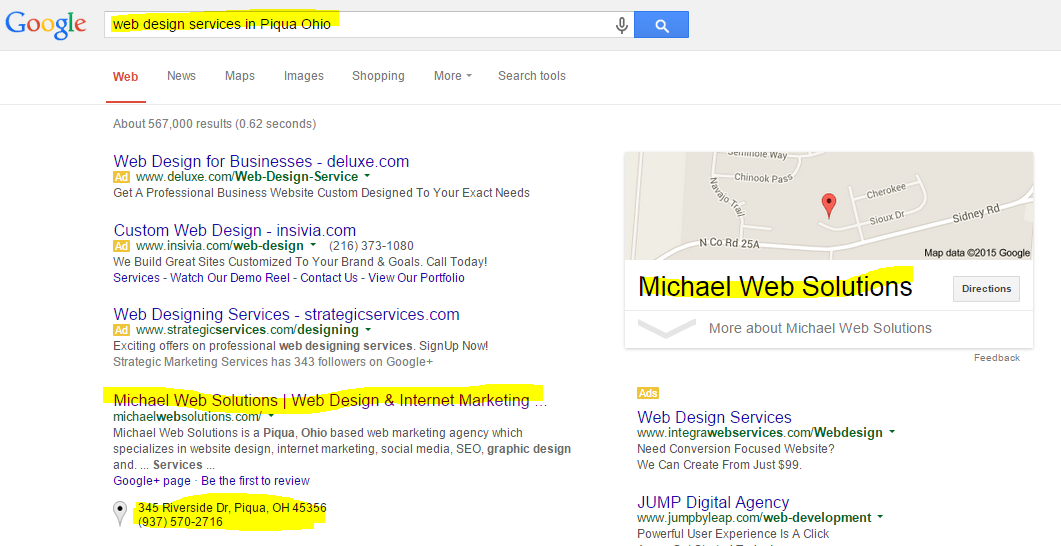Open the Google+ page link

coord(152,481)
